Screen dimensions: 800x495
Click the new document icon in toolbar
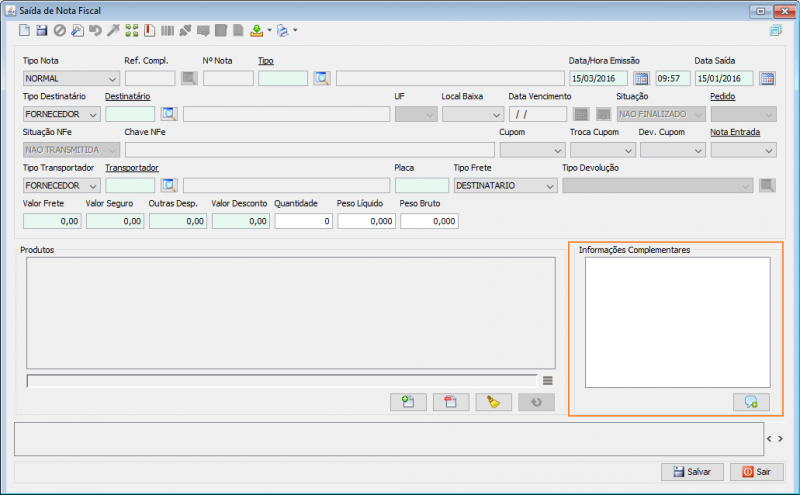tap(24, 31)
